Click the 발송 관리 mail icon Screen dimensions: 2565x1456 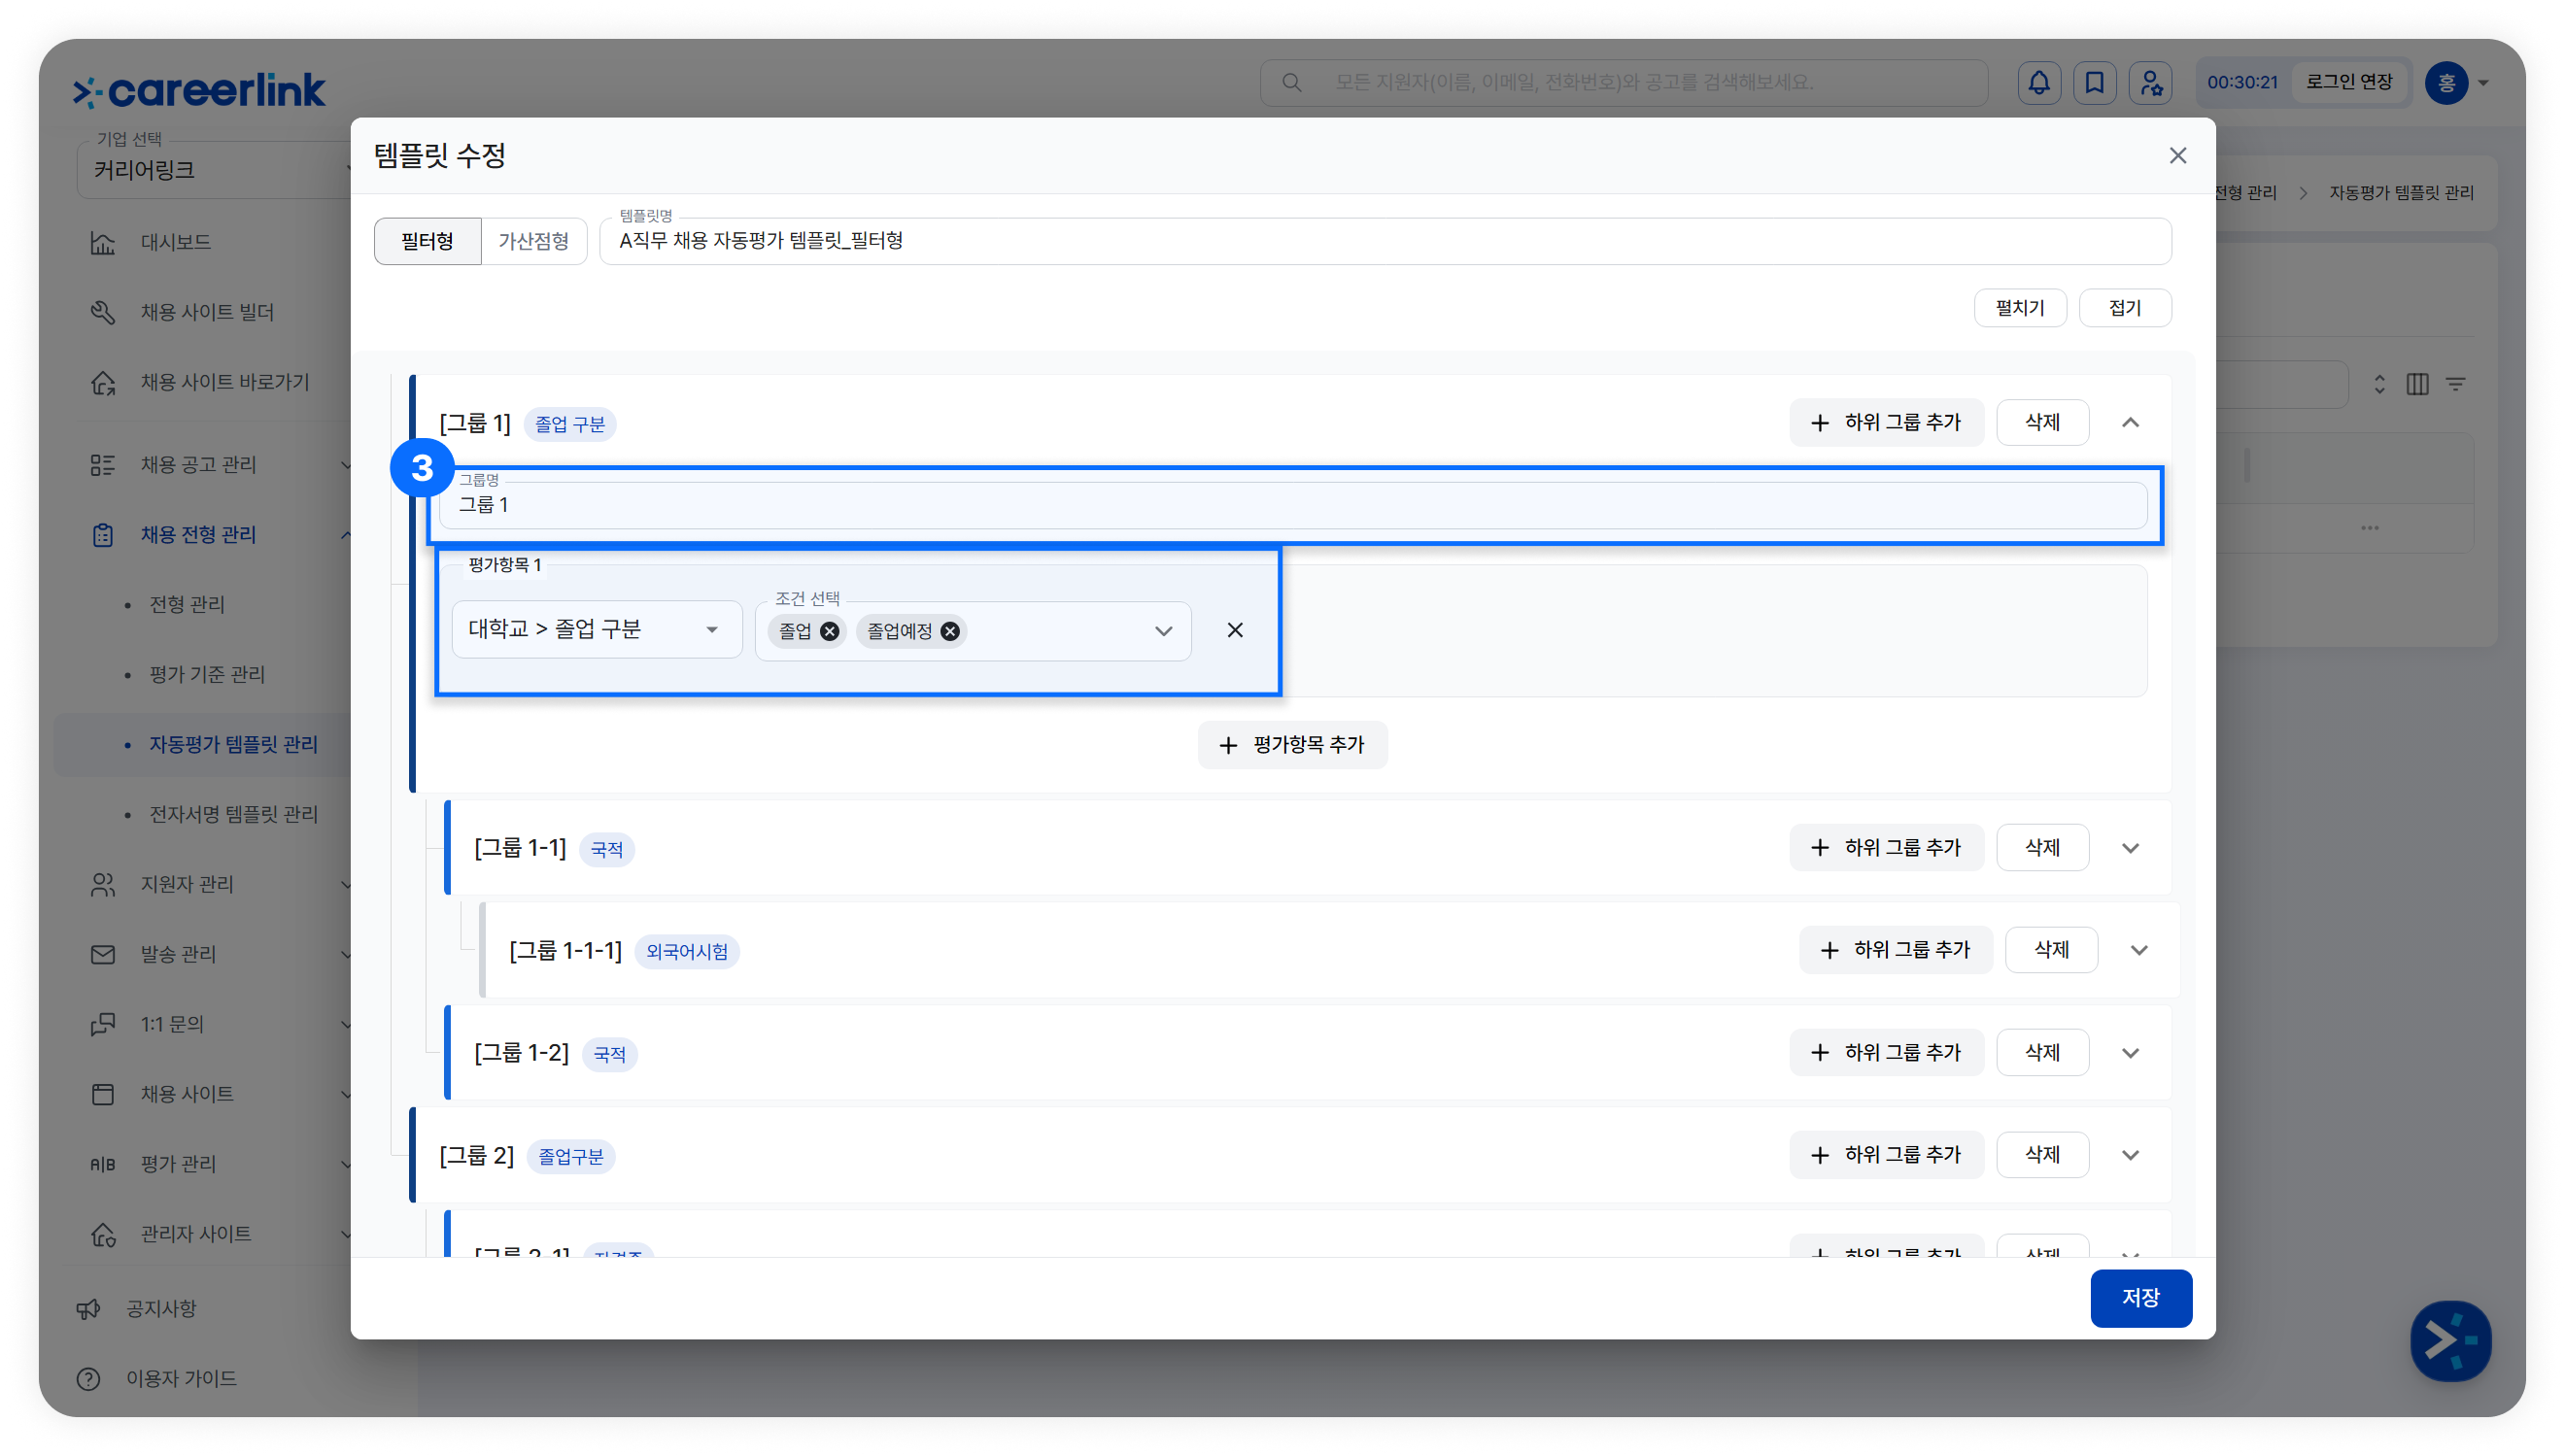[103, 955]
